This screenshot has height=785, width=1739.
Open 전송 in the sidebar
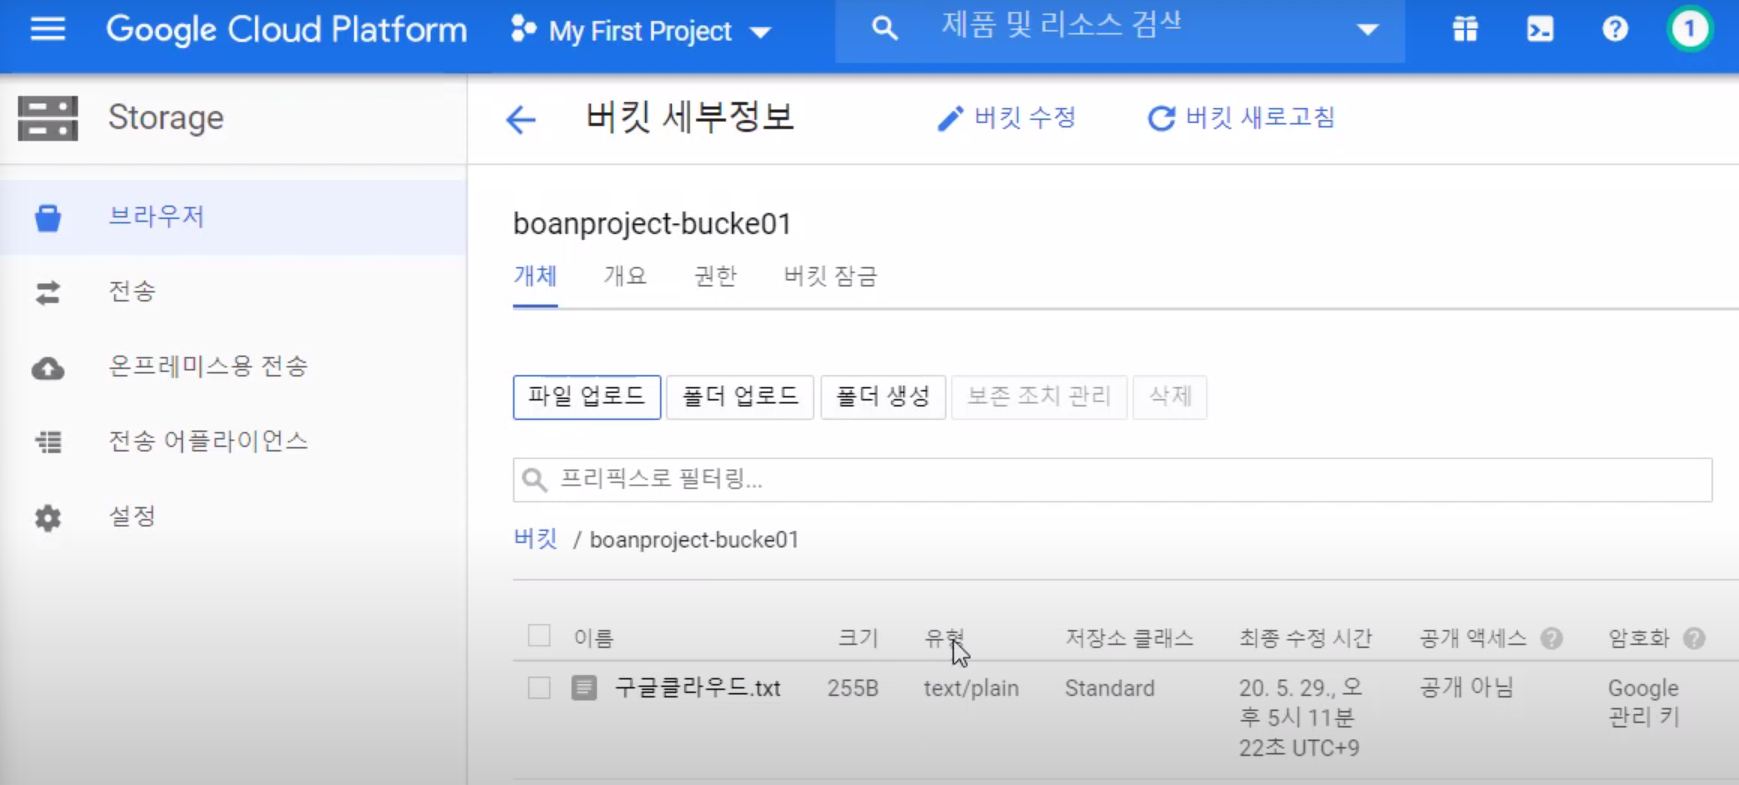(233, 292)
